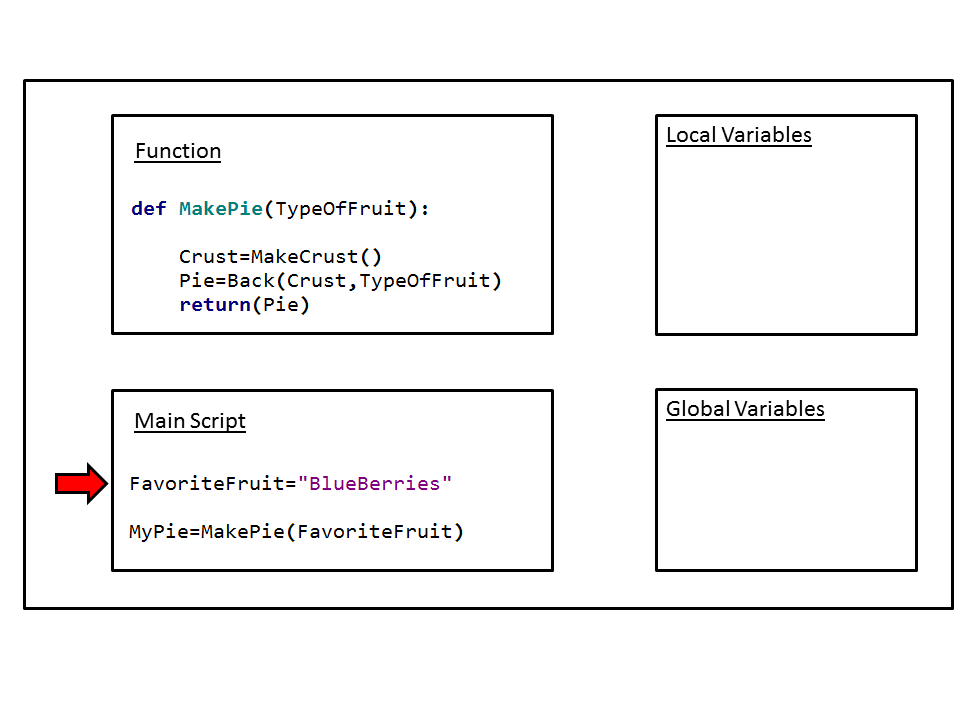Click the Crust=MakeCrust() code line
This screenshot has width=960, height=720.
point(280,257)
